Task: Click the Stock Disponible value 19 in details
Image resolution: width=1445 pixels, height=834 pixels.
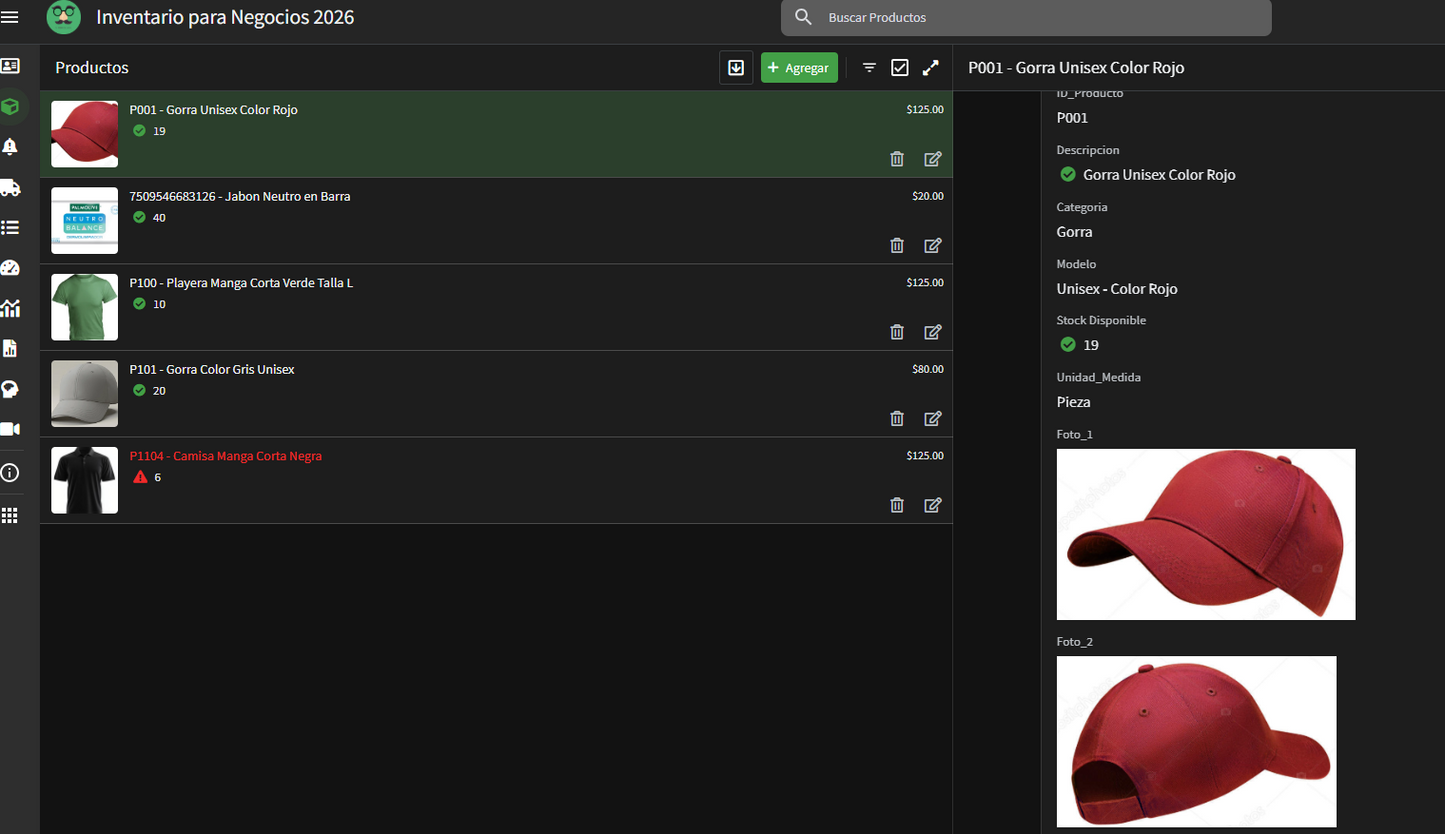Action: click(1091, 345)
